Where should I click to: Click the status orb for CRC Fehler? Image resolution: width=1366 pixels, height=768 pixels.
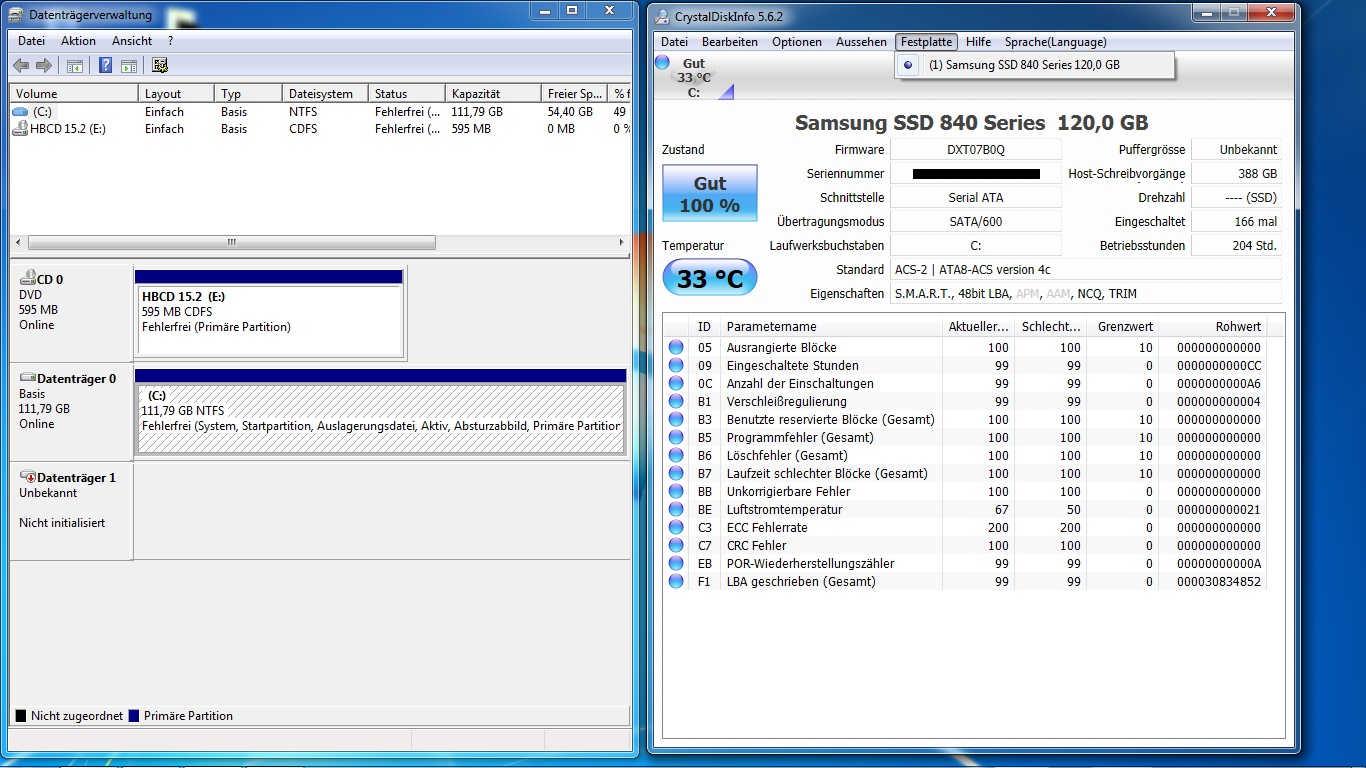[676, 546]
